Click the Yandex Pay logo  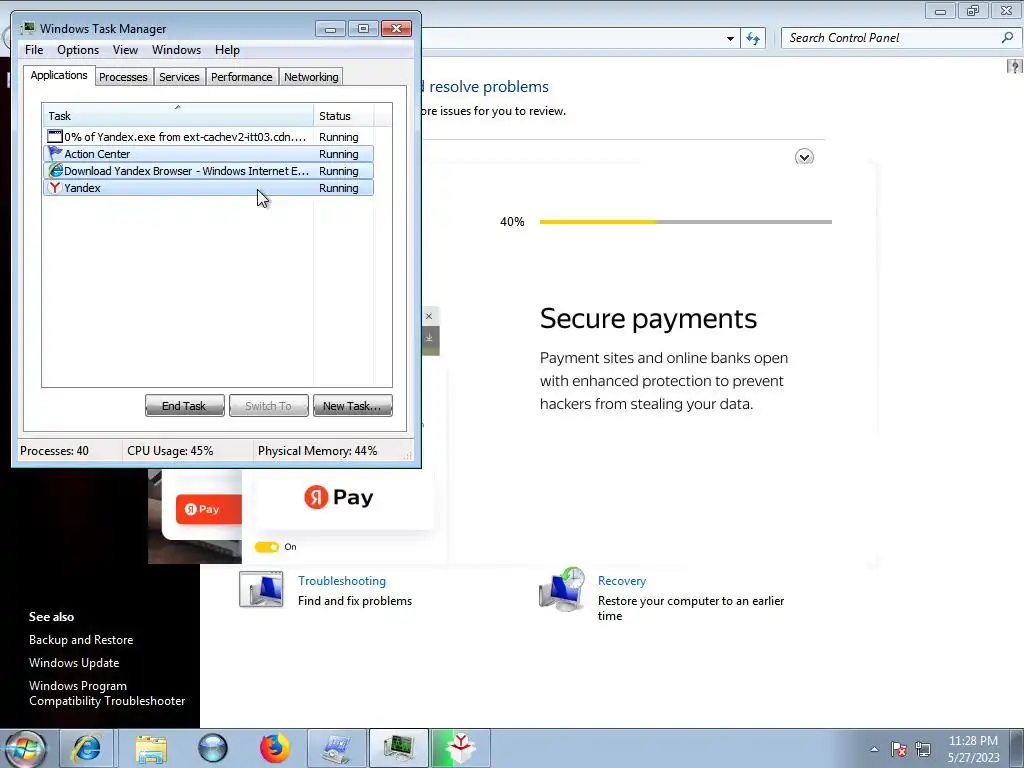(x=338, y=498)
